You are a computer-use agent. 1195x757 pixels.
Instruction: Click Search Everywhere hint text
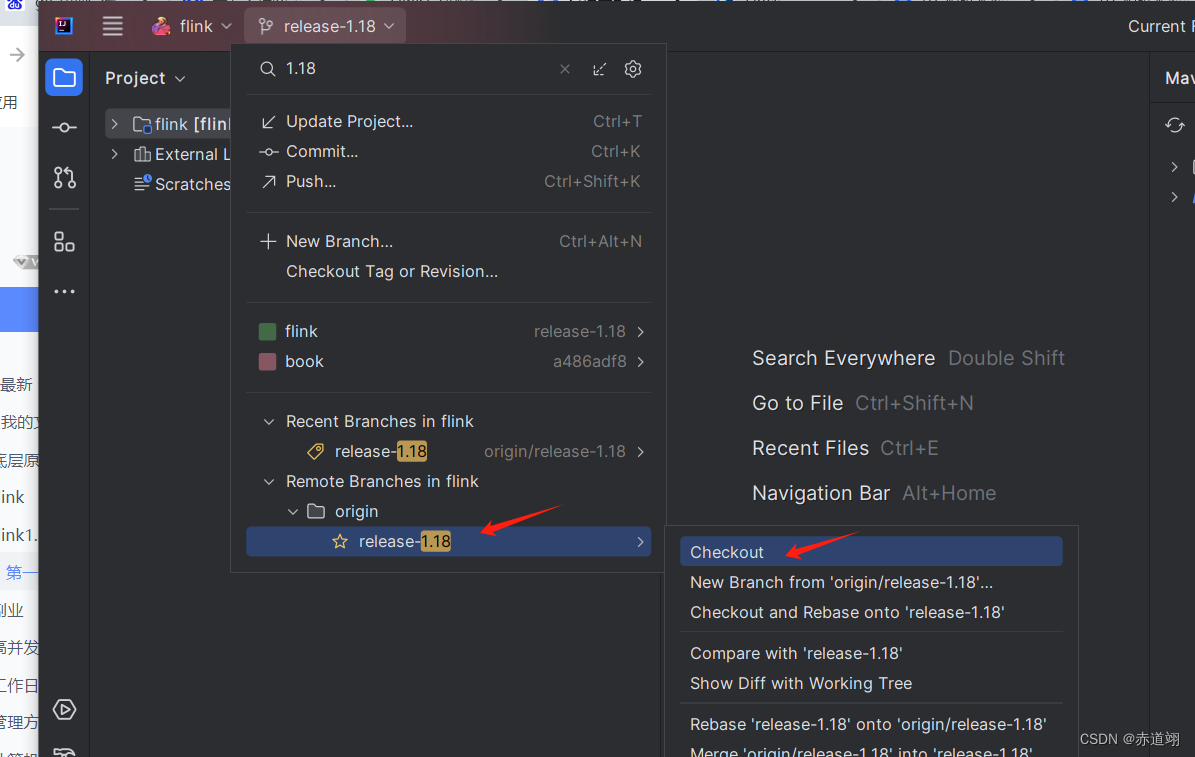coord(843,358)
